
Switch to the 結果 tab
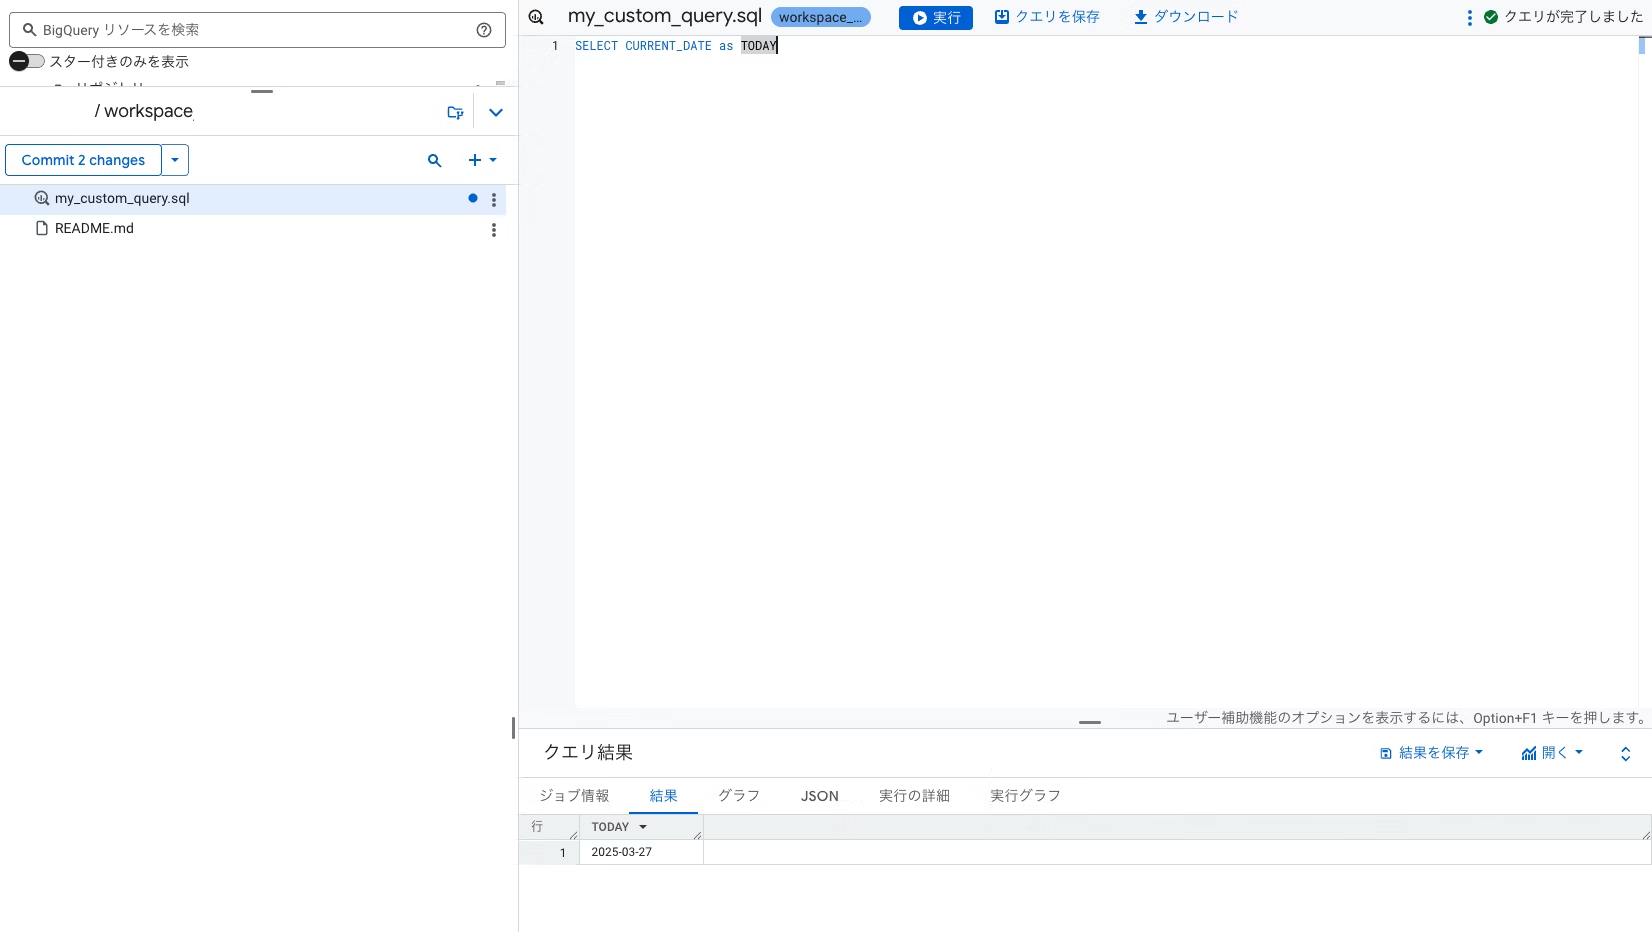(x=664, y=796)
